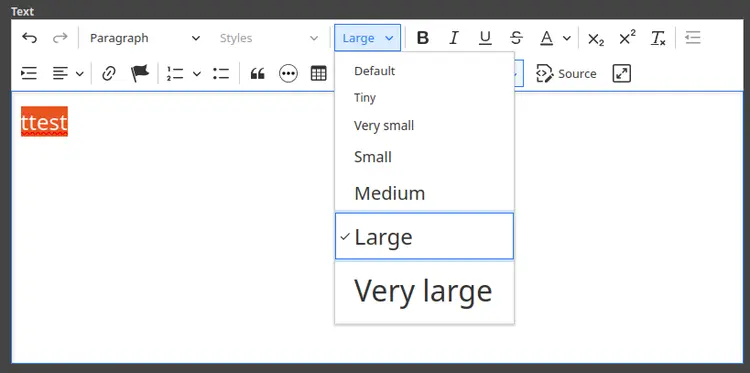750x373 pixels.
Task: Open the font color dropdown arrow
Action: tap(567, 38)
